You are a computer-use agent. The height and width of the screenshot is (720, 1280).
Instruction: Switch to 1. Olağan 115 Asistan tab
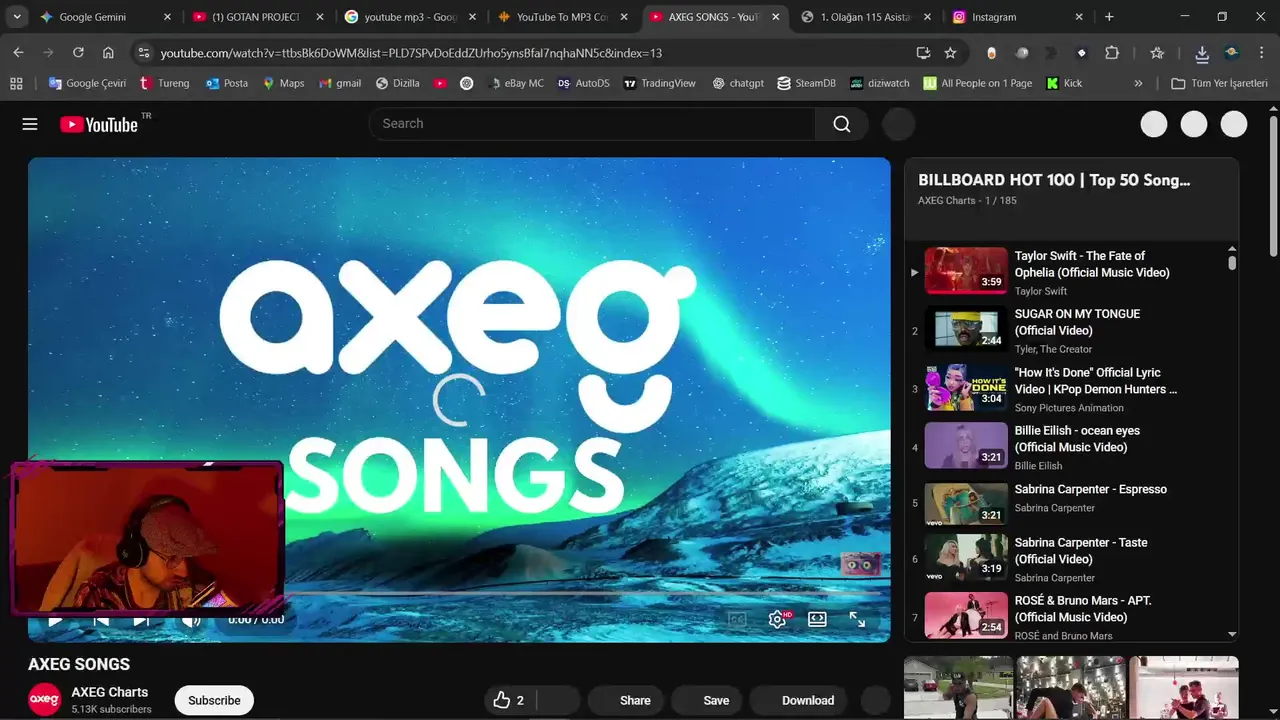point(867,17)
